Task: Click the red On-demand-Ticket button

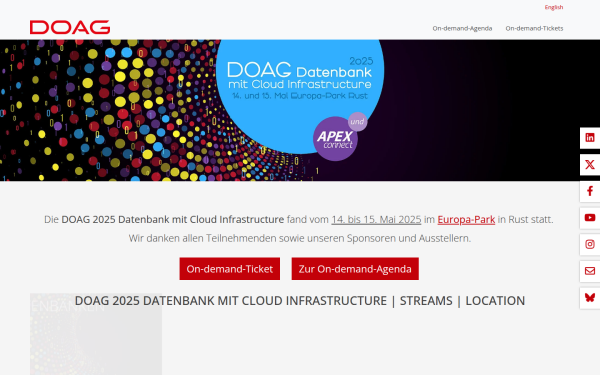Action: pyautogui.click(x=230, y=269)
